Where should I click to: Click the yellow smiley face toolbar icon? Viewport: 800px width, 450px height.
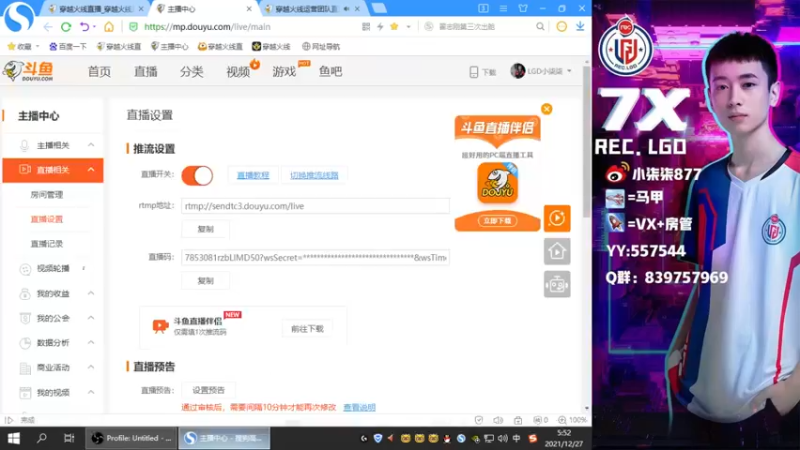click(561, 27)
